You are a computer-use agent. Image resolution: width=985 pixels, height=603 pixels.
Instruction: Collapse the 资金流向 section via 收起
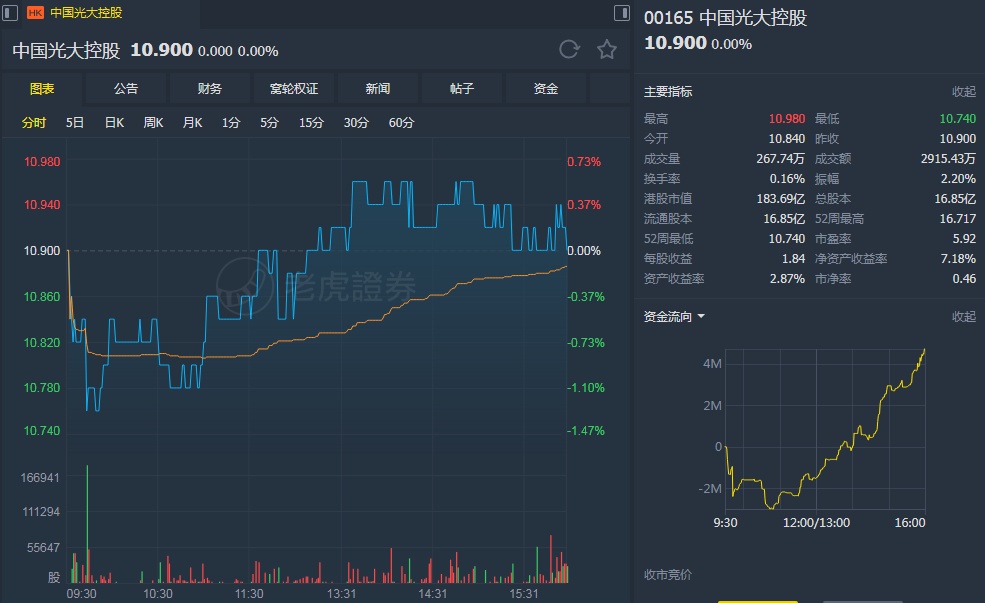964,317
